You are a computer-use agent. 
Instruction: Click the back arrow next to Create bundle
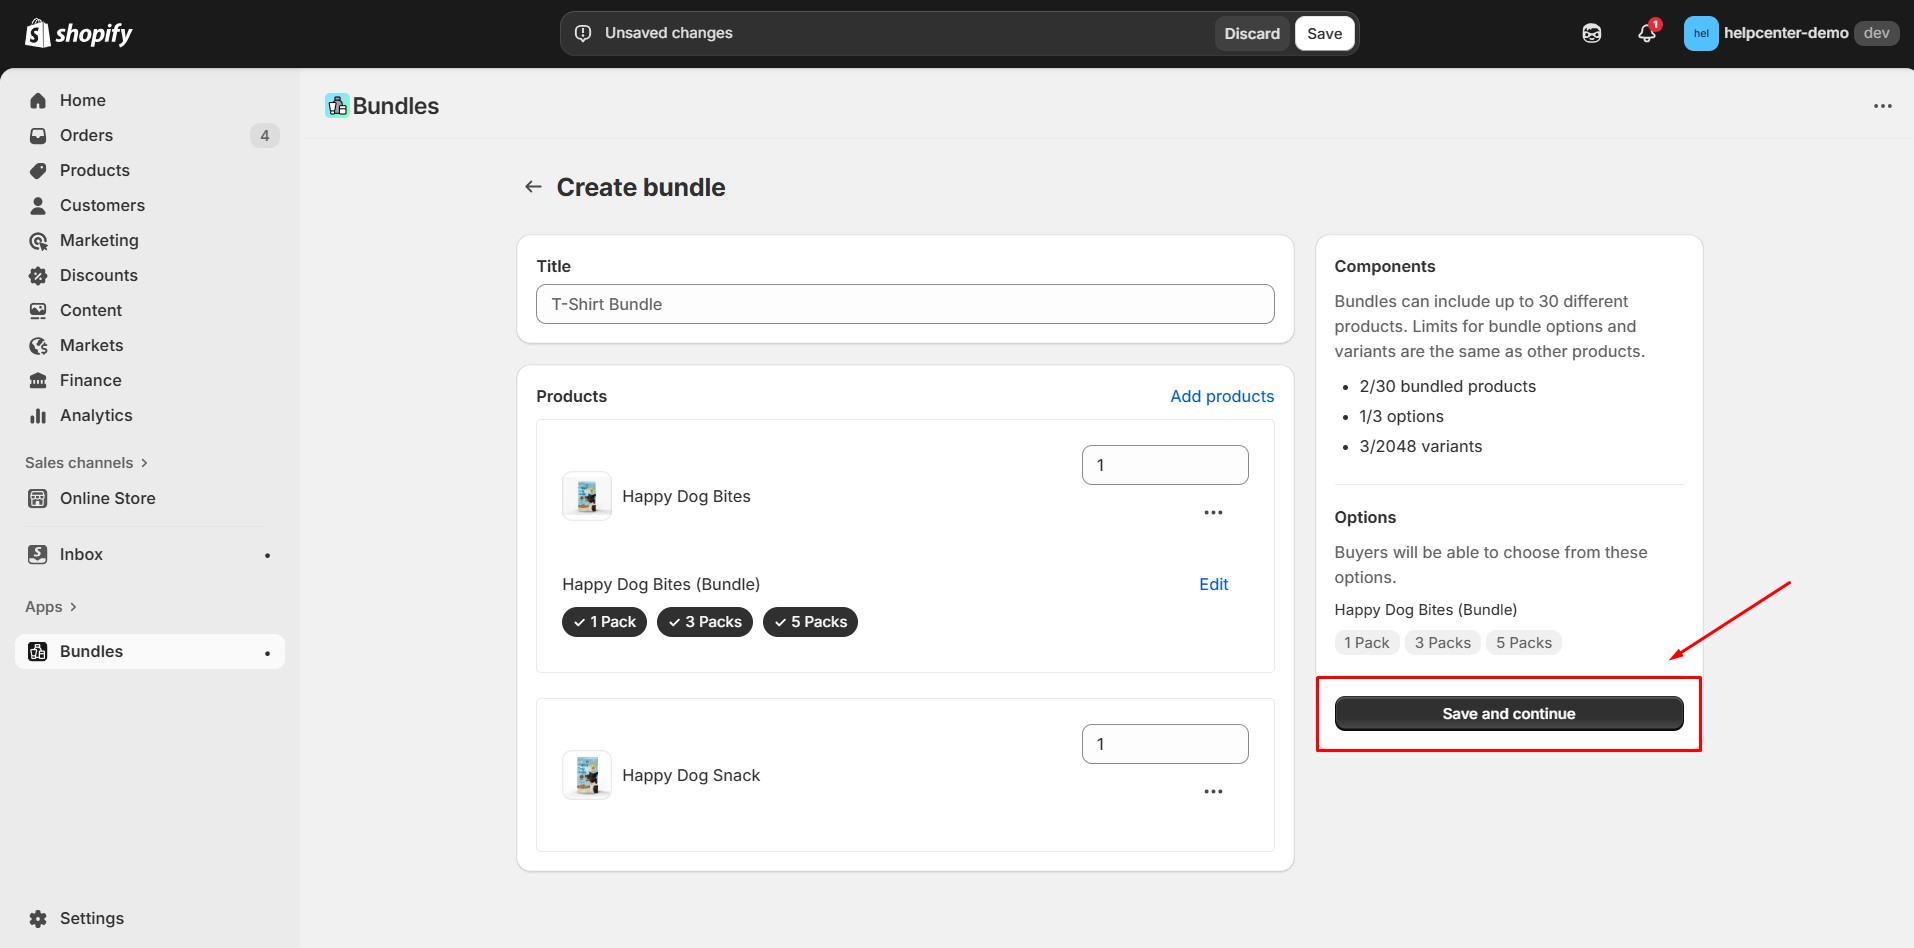click(x=532, y=186)
